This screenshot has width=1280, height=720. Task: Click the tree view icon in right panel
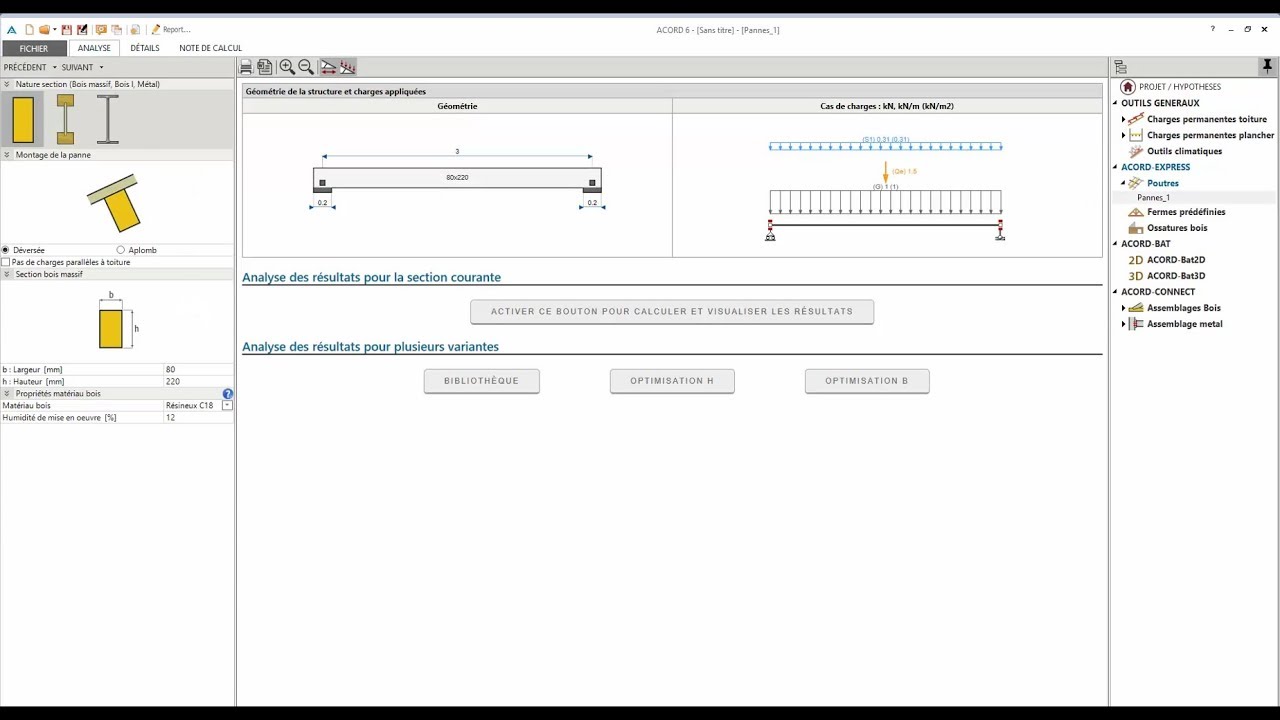tap(1121, 67)
